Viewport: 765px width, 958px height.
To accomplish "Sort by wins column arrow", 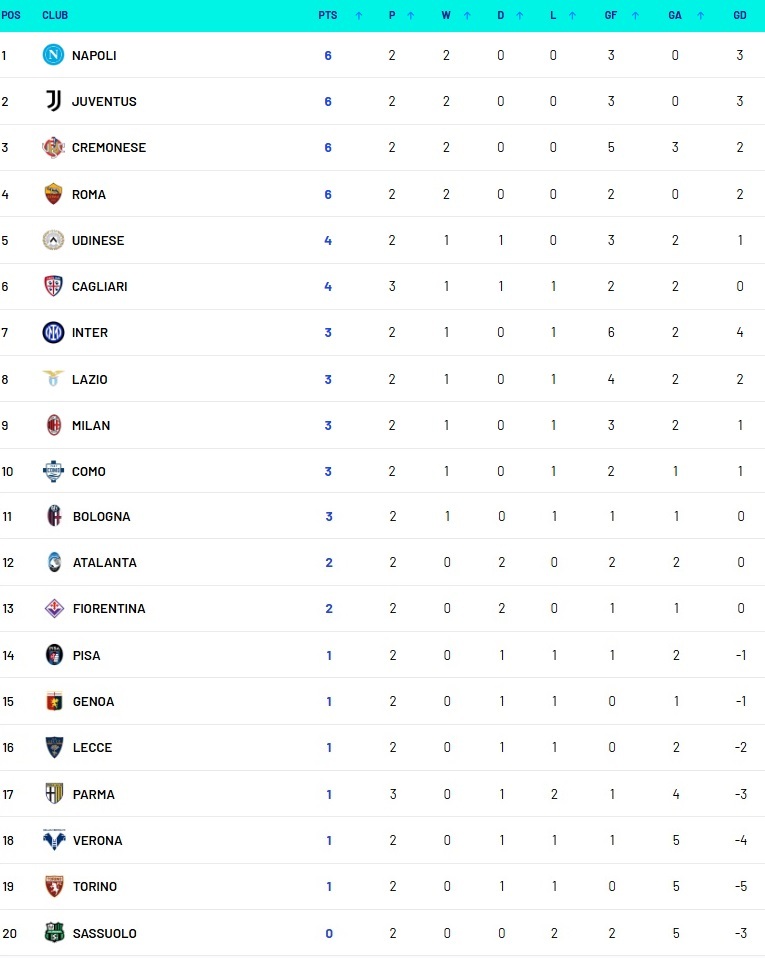I will [x=467, y=15].
